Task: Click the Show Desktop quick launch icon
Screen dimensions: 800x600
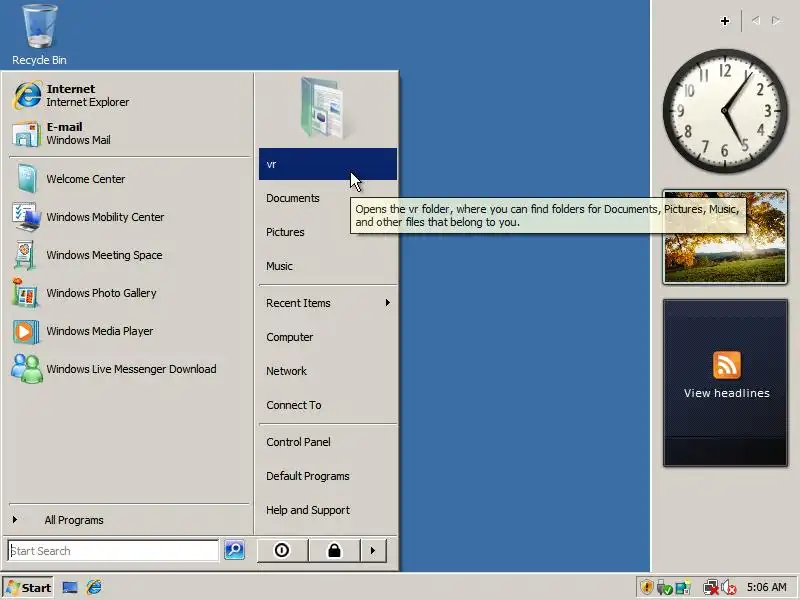Action: click(70, 588)
